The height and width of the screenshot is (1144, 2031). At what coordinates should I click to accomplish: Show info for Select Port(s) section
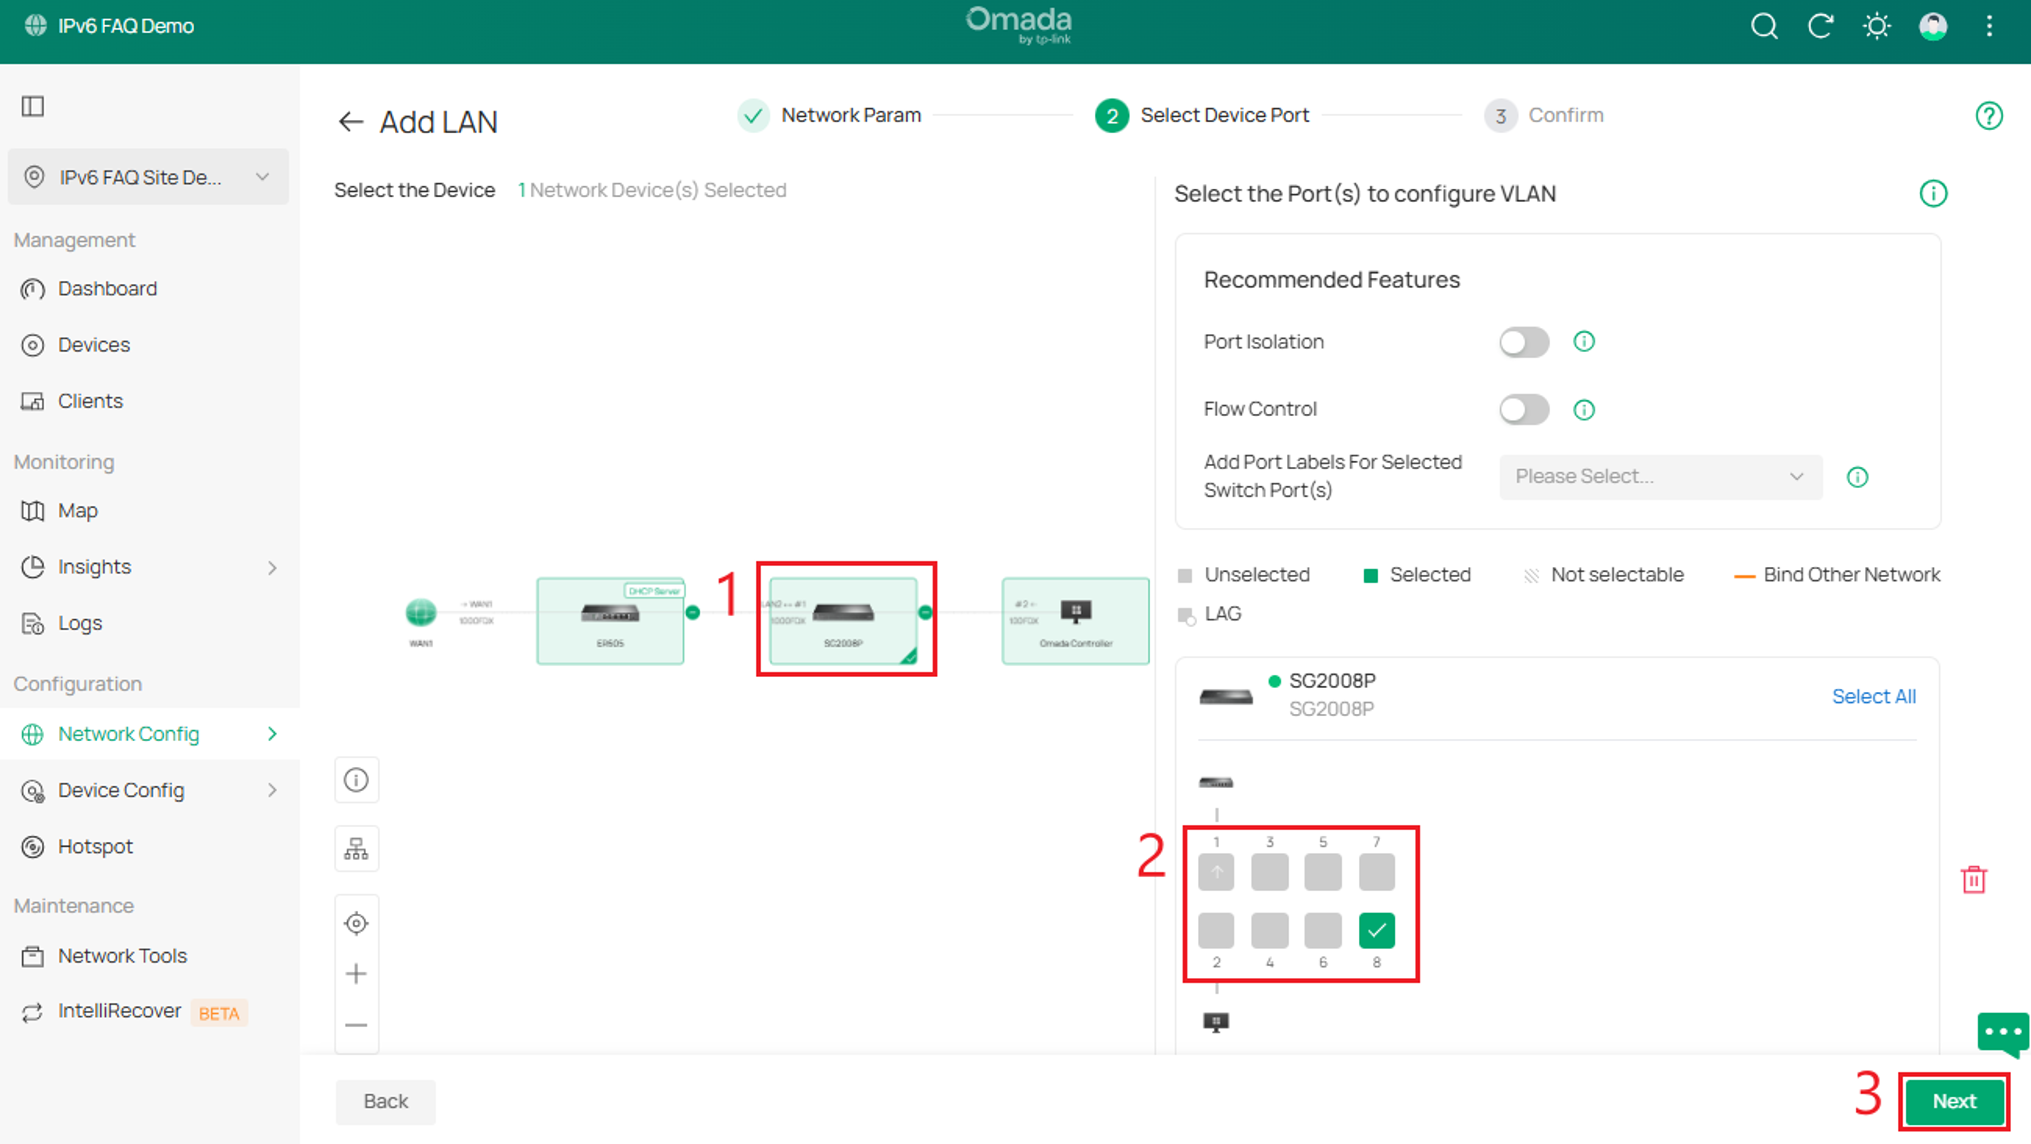[1933, 194]
